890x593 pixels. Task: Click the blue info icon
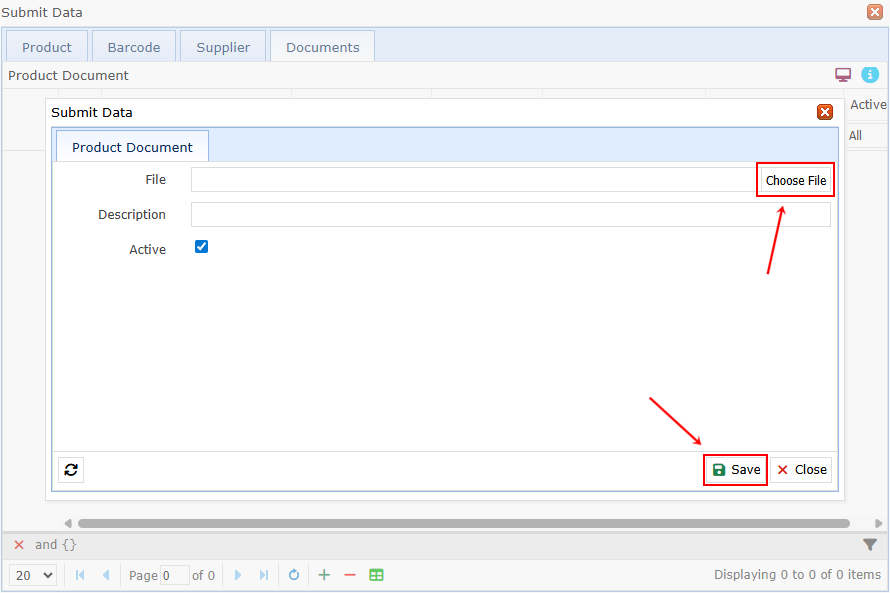pyautogui.click(x=870, y=75)
